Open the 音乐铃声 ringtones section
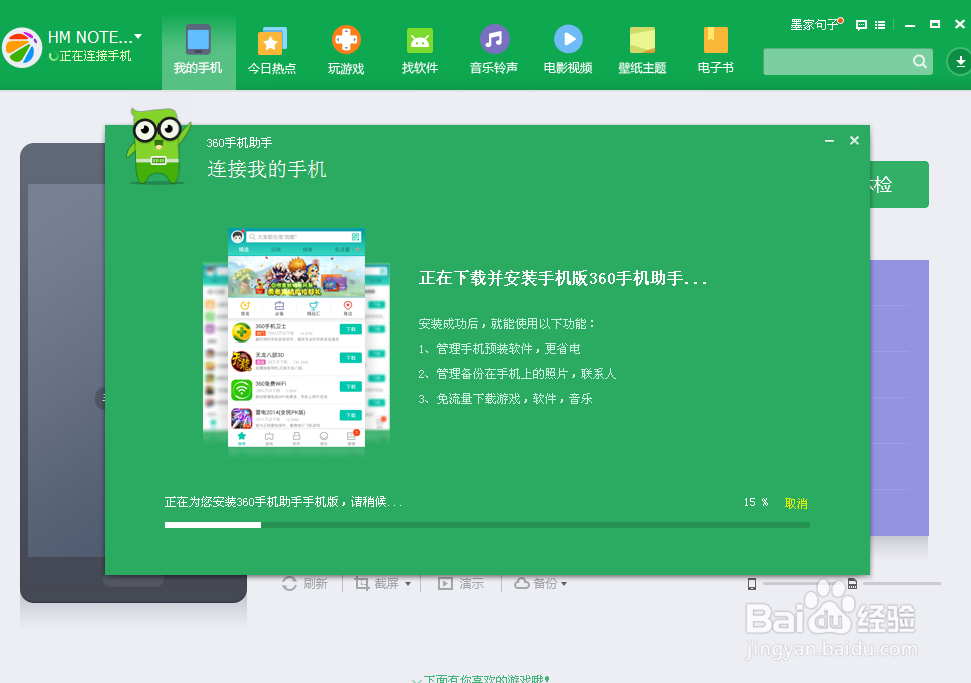Viewport: 971px width, 683px height. 493,50
